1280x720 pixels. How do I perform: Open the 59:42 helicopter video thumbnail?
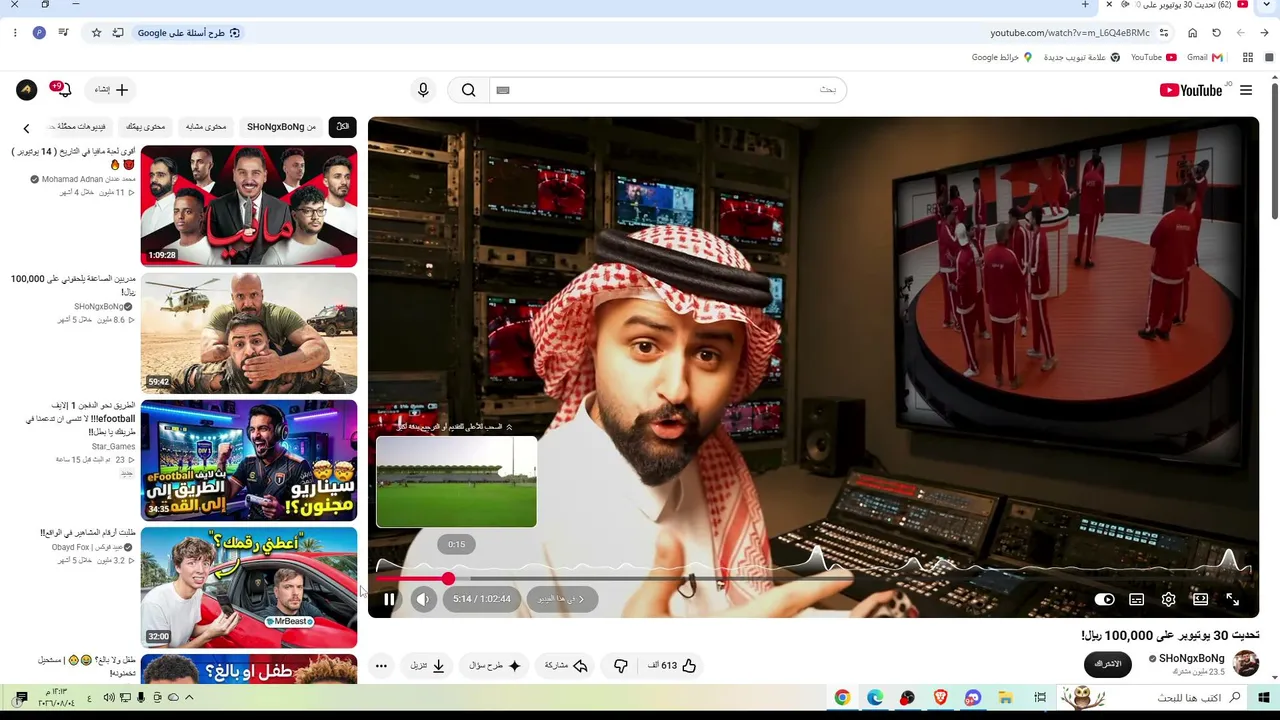pyautogui.click(x=249, y=333)
